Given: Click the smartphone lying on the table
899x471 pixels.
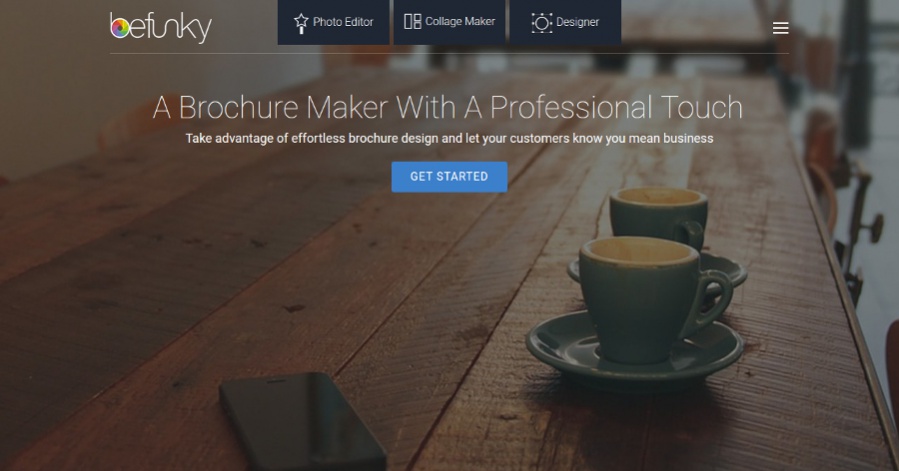Looking at the screenshot, I should tap(303, 421).
